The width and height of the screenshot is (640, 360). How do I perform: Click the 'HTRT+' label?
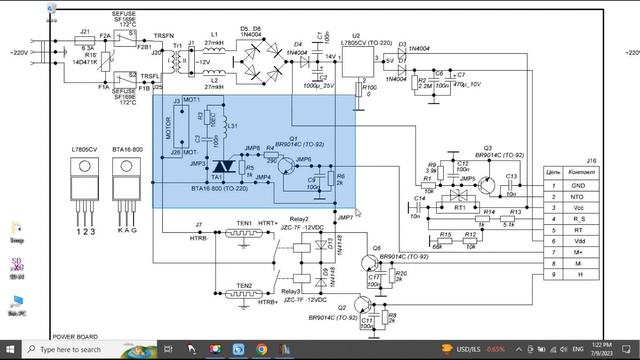point(267,223)
